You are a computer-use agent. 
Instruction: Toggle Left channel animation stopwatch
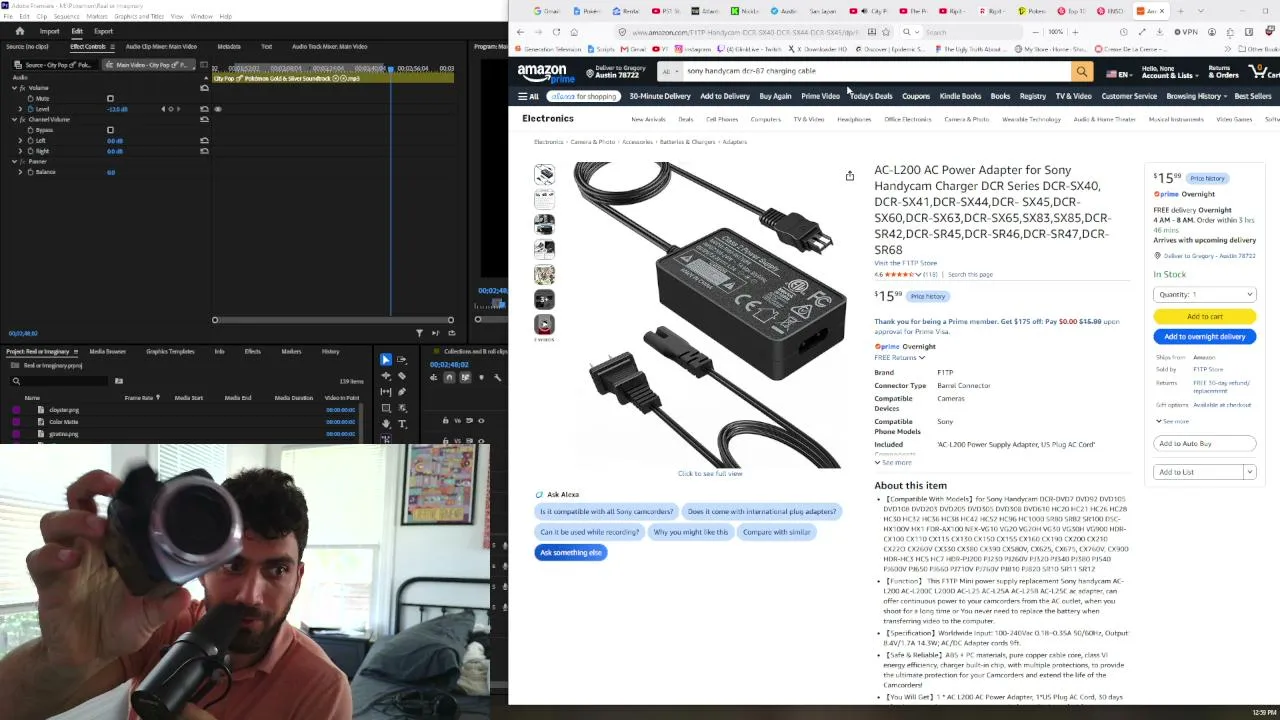31,141
